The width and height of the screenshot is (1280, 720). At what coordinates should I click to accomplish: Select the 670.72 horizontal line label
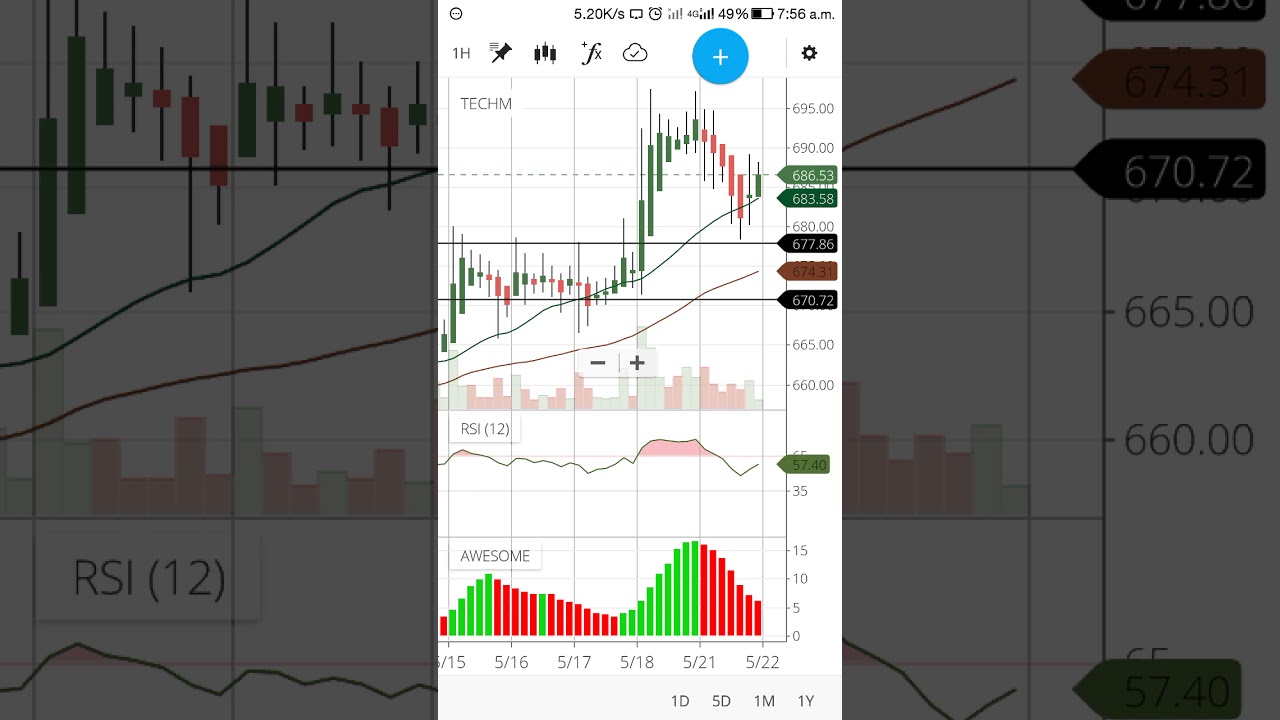pos(808,300)
